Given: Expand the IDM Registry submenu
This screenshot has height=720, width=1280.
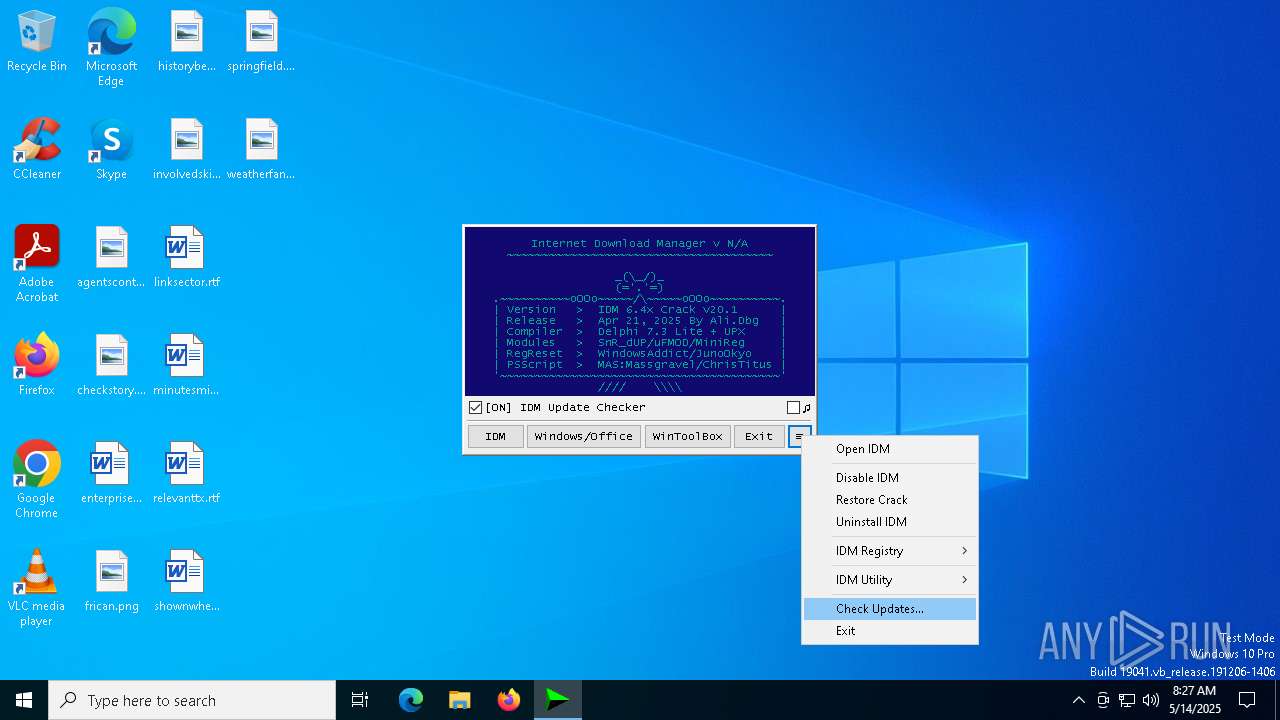Looking at the screenshot, I should (x=890, y=551).
